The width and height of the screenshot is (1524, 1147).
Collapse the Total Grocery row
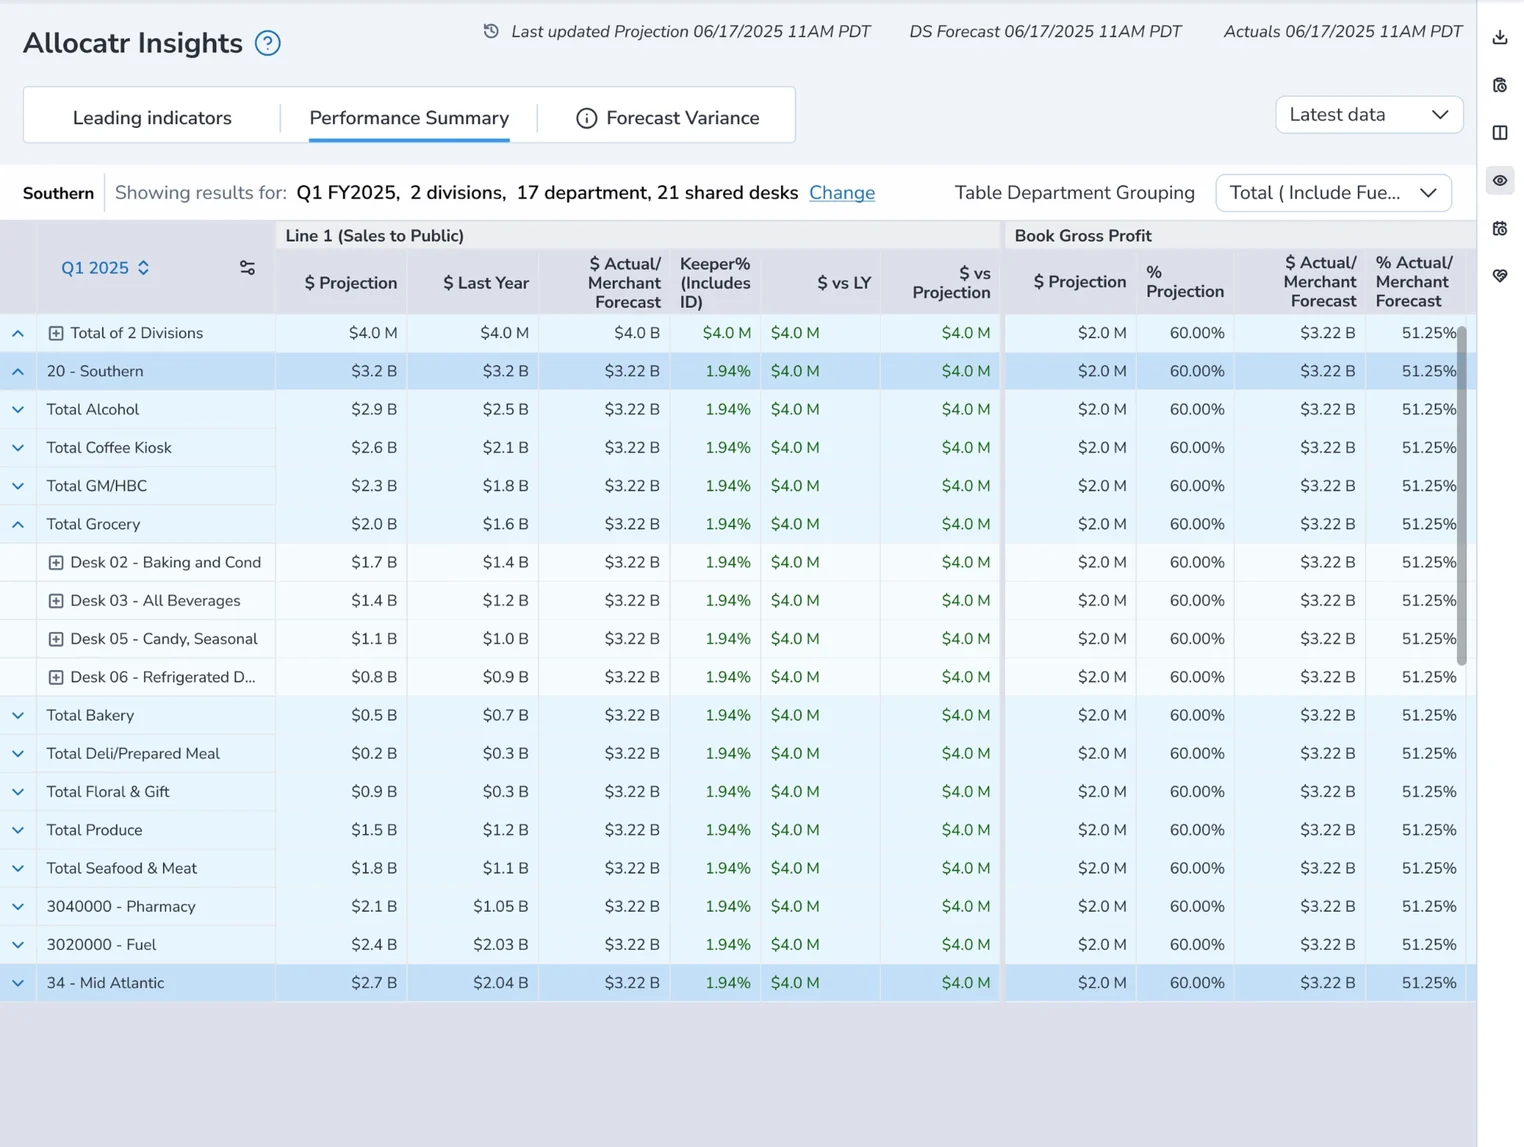[18, 524]
